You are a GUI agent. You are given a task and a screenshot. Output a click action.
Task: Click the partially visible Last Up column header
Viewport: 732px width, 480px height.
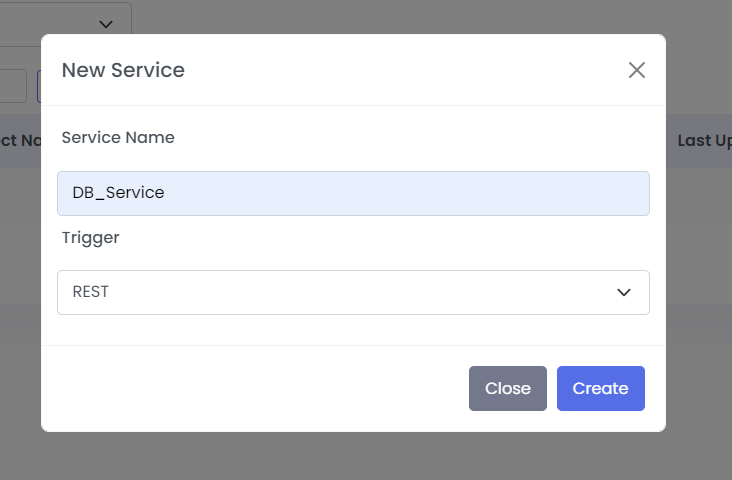(x=704, y=141)
